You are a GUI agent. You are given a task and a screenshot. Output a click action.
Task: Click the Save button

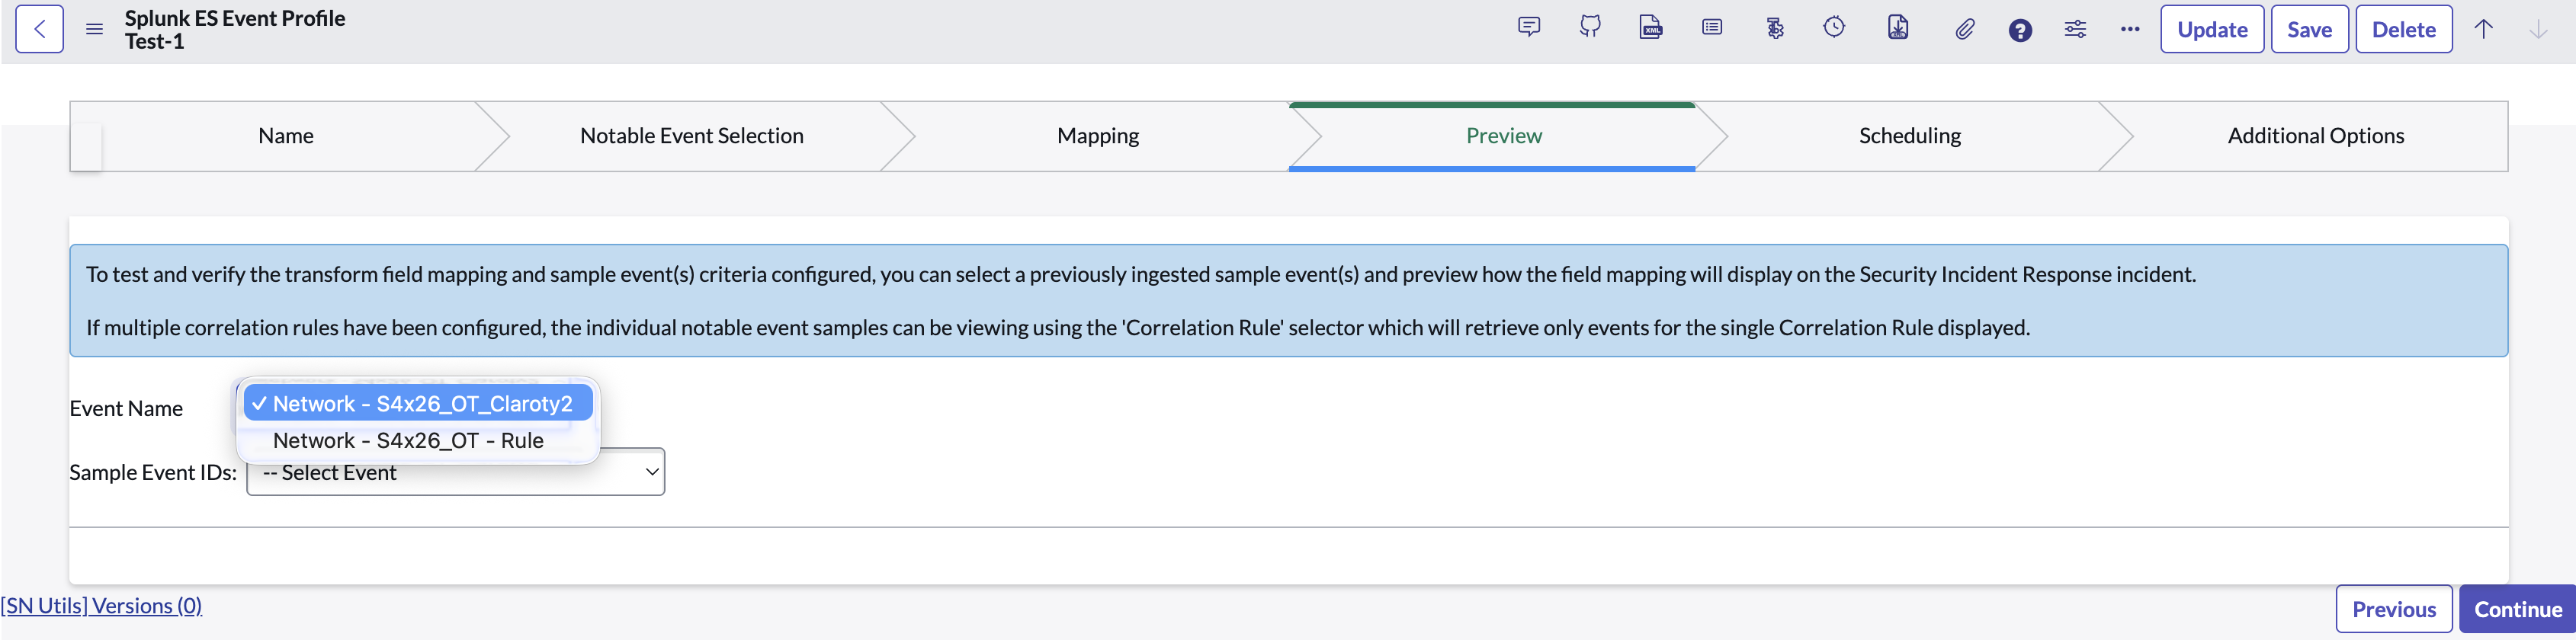click(2309, 29)
